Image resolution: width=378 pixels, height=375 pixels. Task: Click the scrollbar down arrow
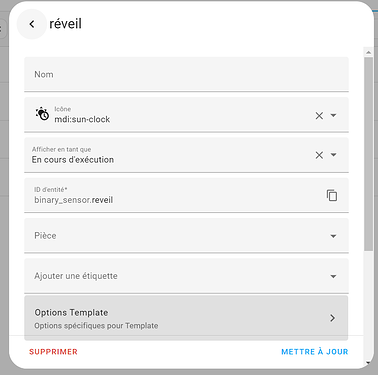pyautogui.click(x=368, y=363)
